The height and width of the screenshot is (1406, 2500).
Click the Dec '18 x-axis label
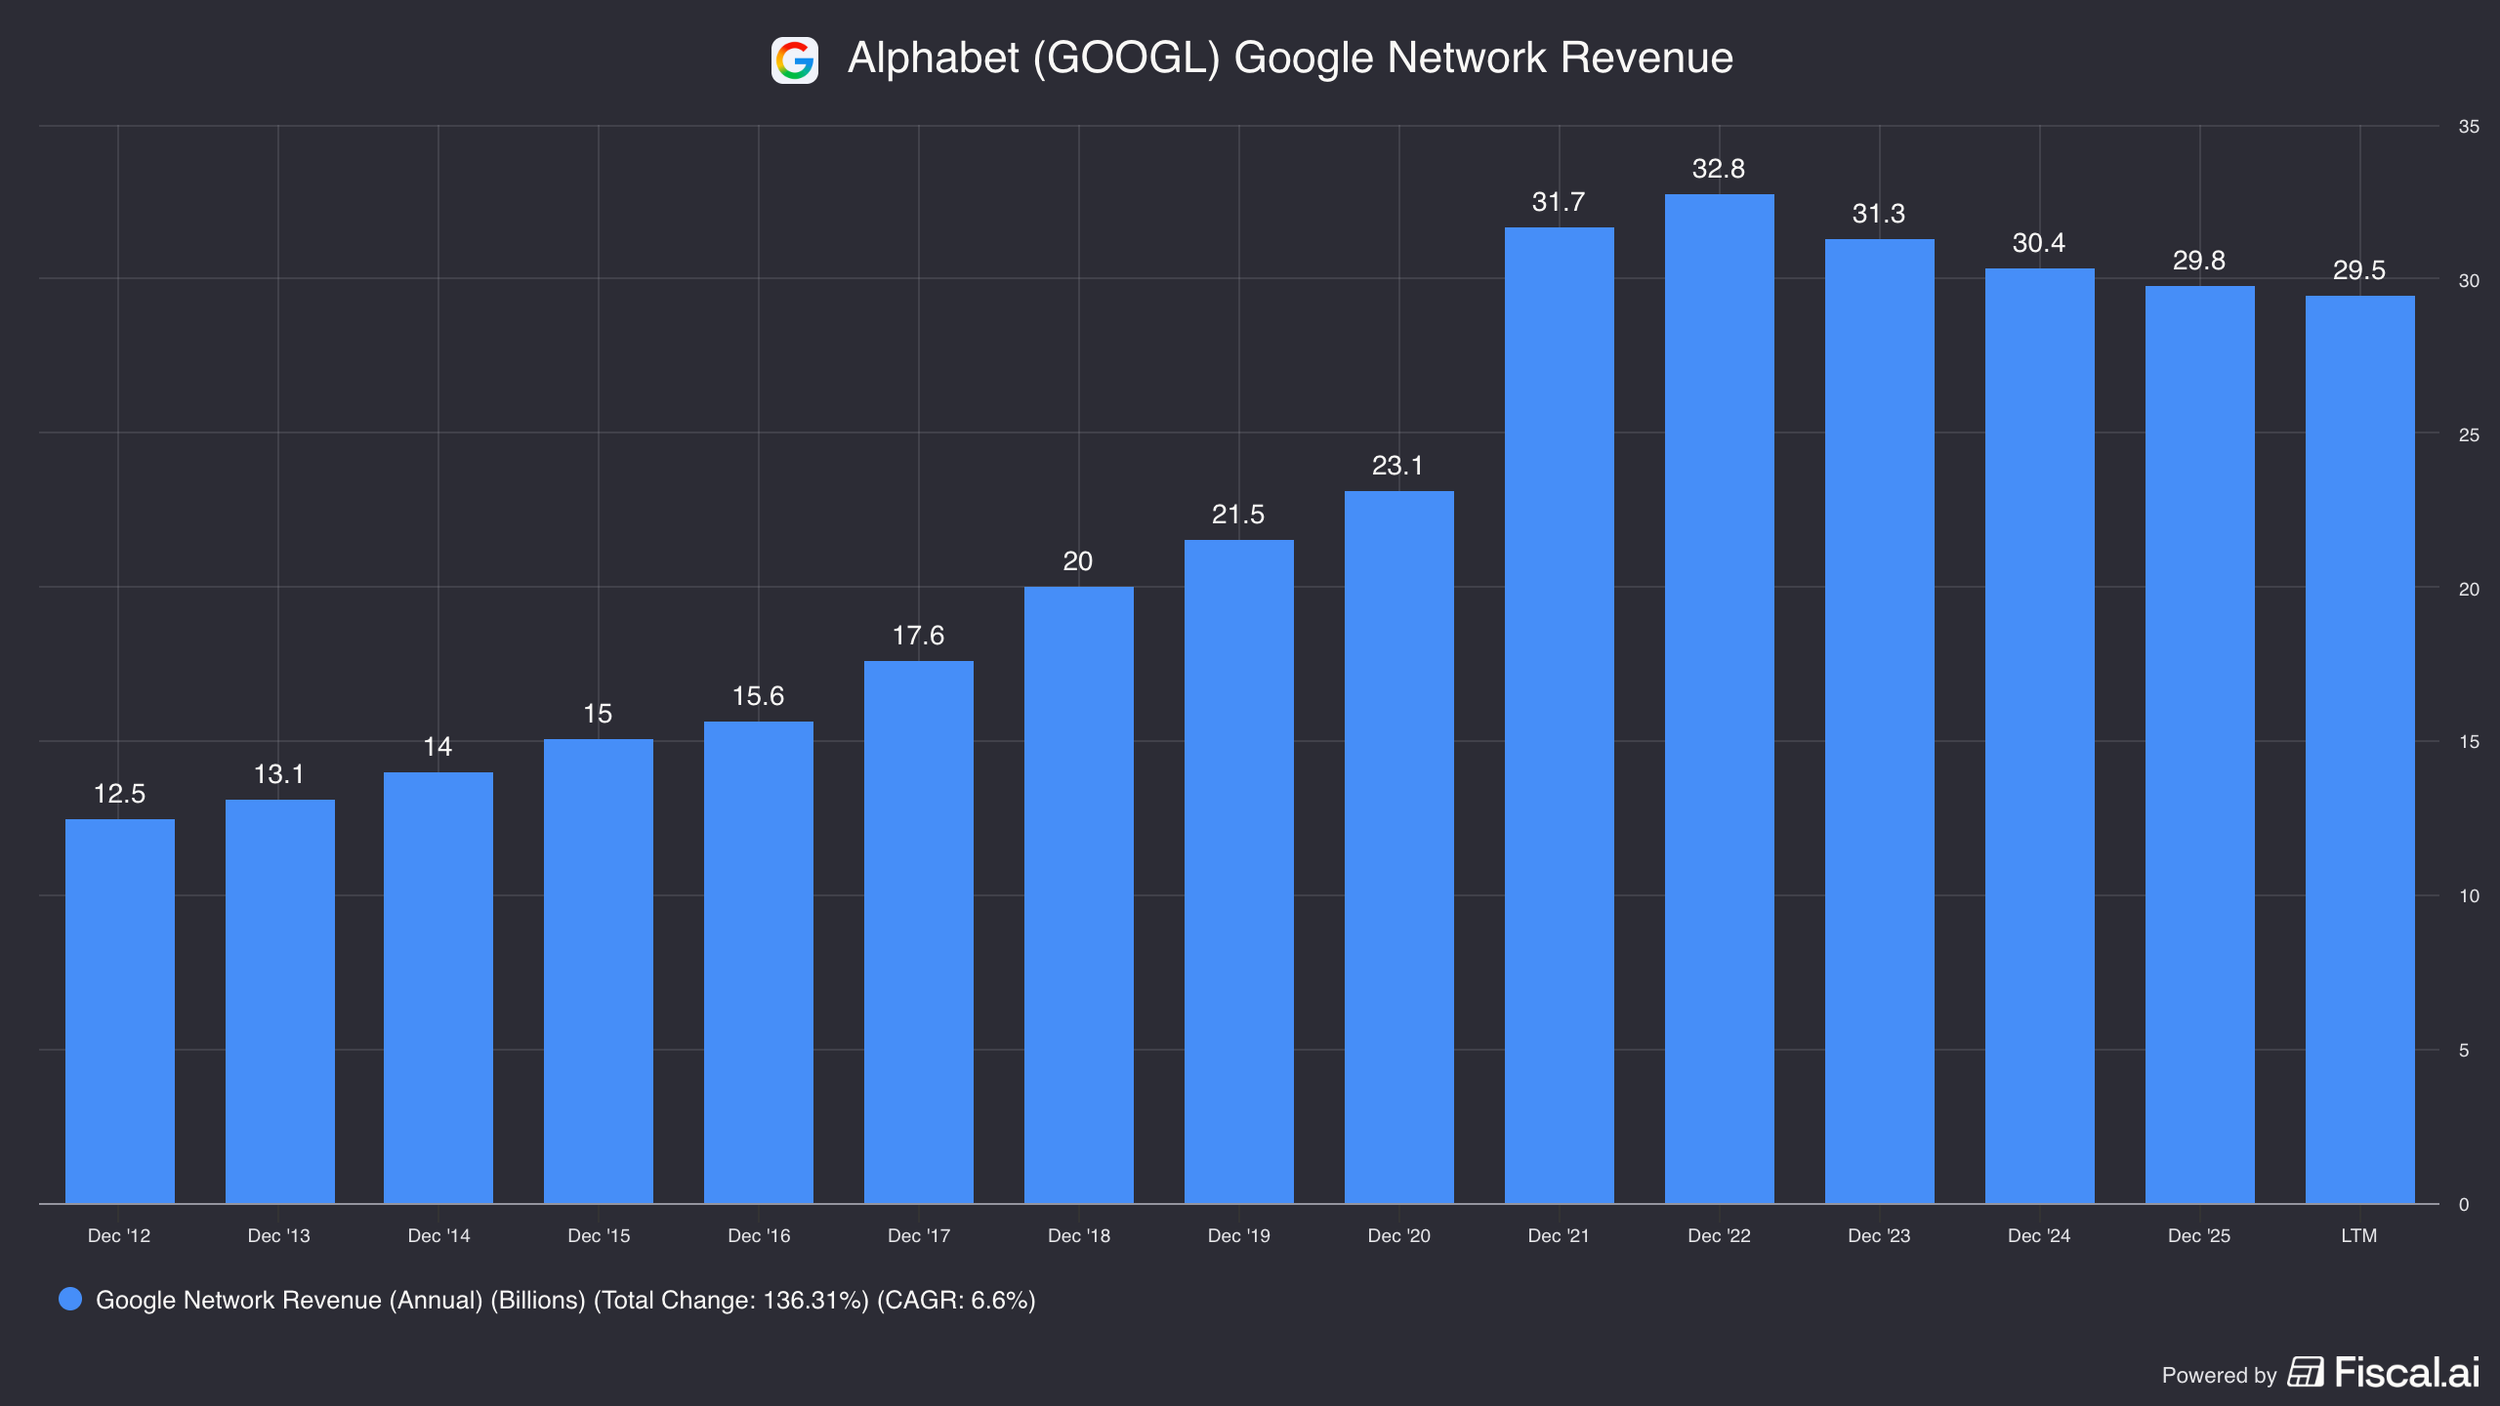click(x=1079, y=1236)
